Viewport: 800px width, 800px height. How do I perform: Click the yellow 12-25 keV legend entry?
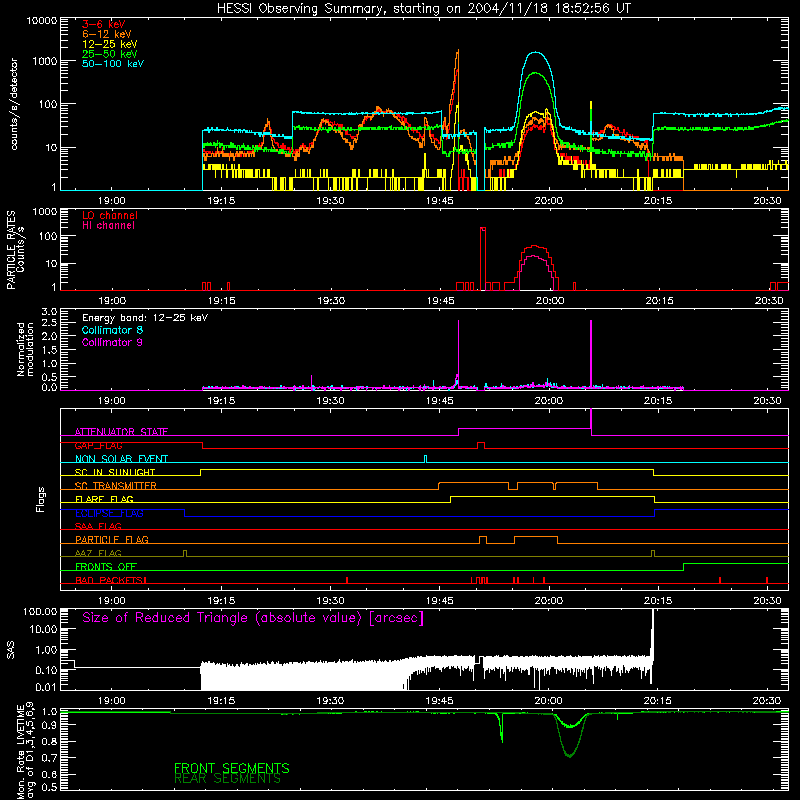[x=110, y=44]
